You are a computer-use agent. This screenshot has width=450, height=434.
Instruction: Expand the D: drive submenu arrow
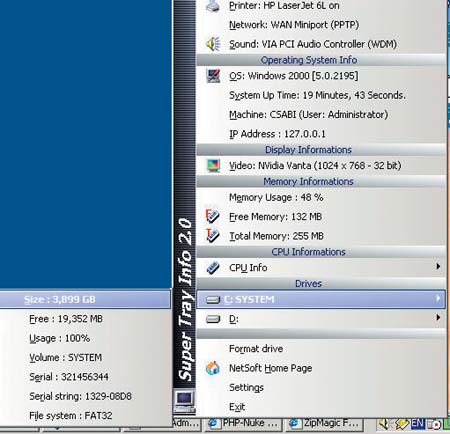[438, 317]
